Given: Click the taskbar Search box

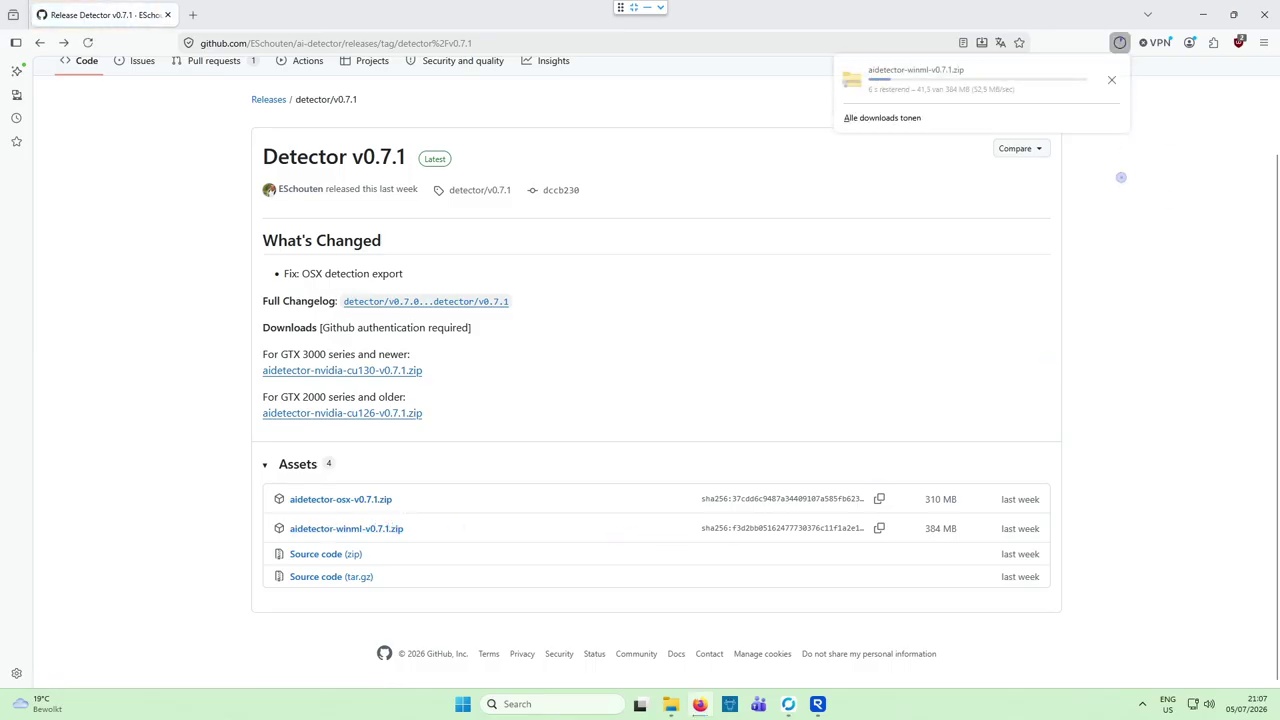Looking at the screenshot, I should pyautogui.click(x=553, y=704).
